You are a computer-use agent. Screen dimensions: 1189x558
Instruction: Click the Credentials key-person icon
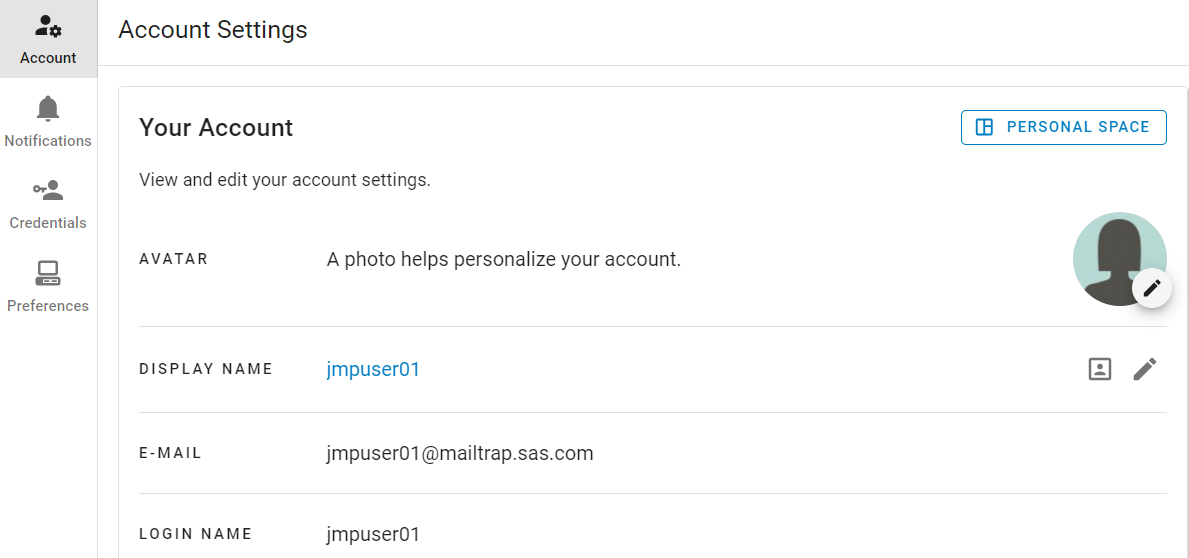[48, 190]
